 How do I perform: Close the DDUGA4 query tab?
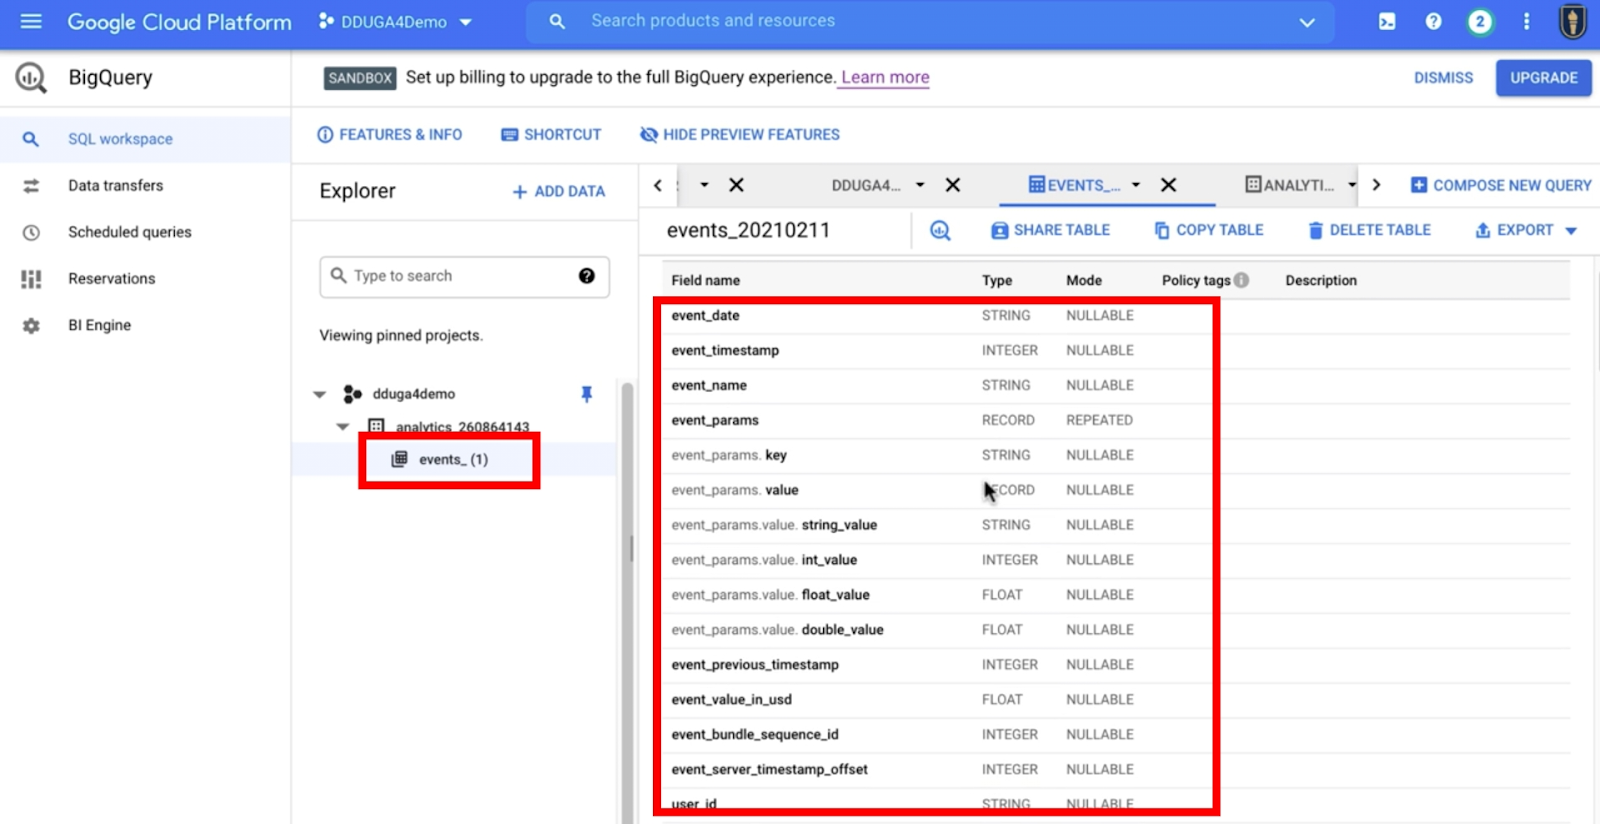[x=953, y=185]
